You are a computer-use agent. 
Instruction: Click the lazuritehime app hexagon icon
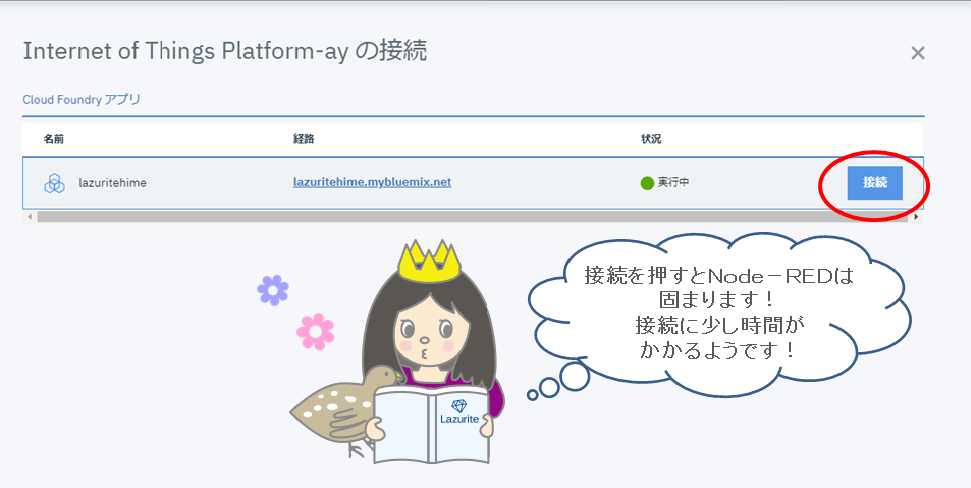point(54,183)
